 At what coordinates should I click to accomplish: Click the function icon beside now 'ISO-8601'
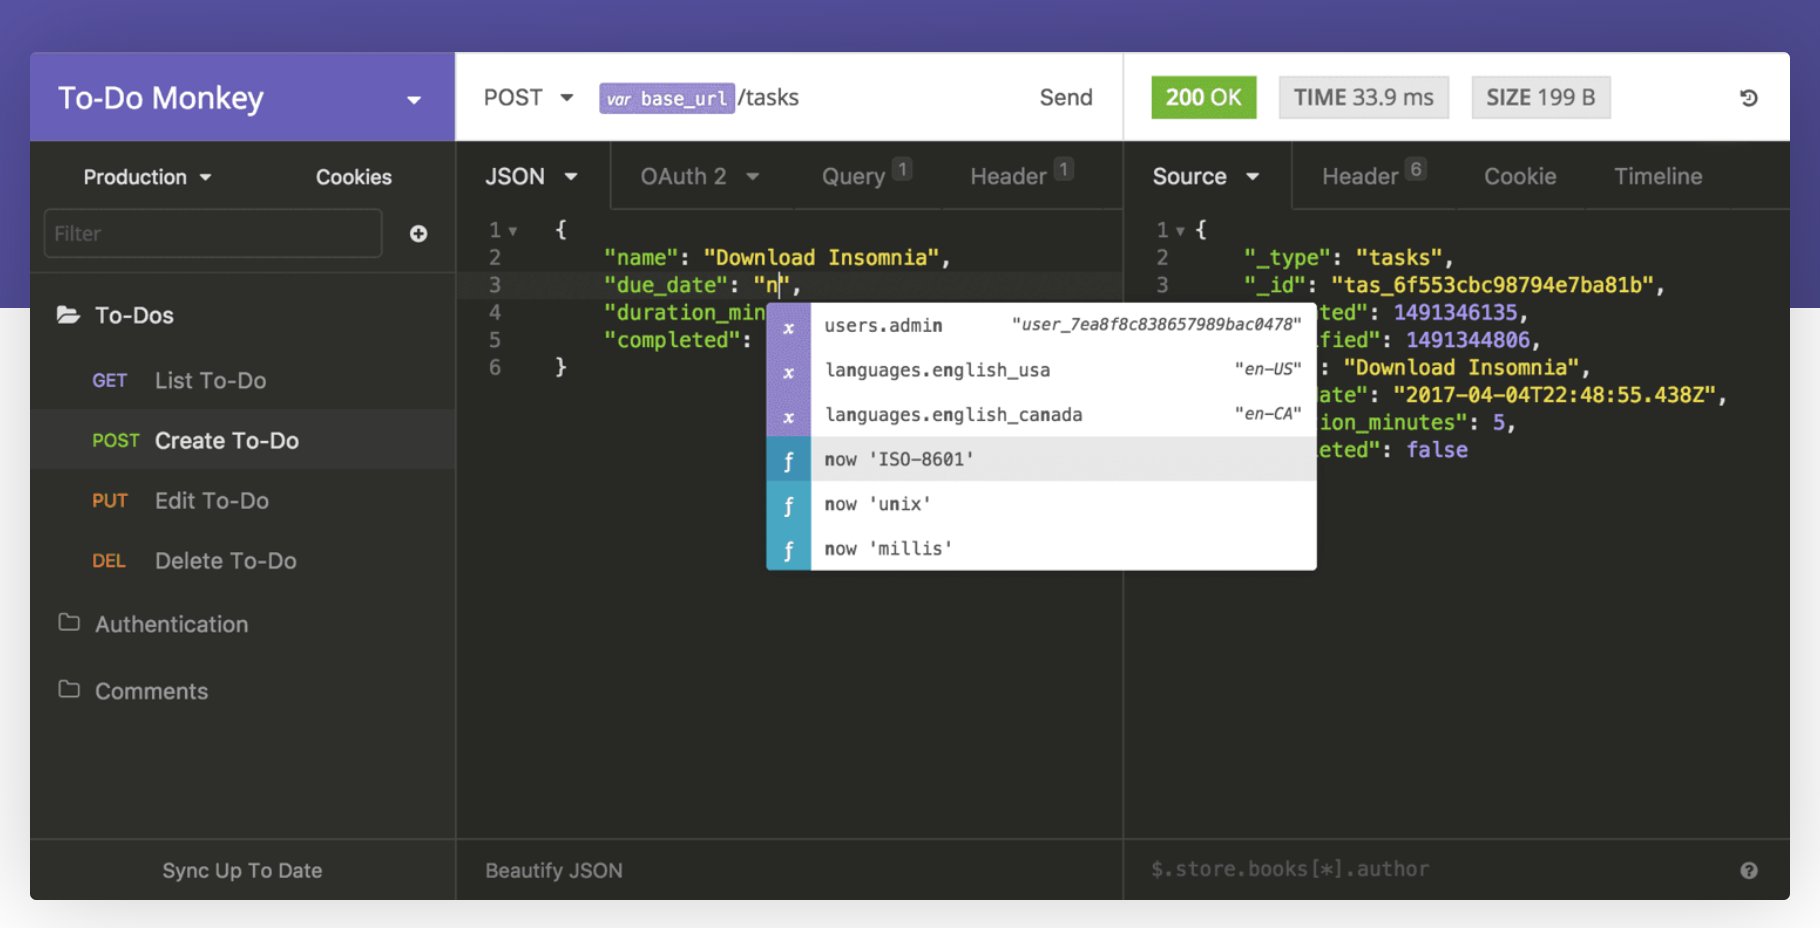pos(789,459)
